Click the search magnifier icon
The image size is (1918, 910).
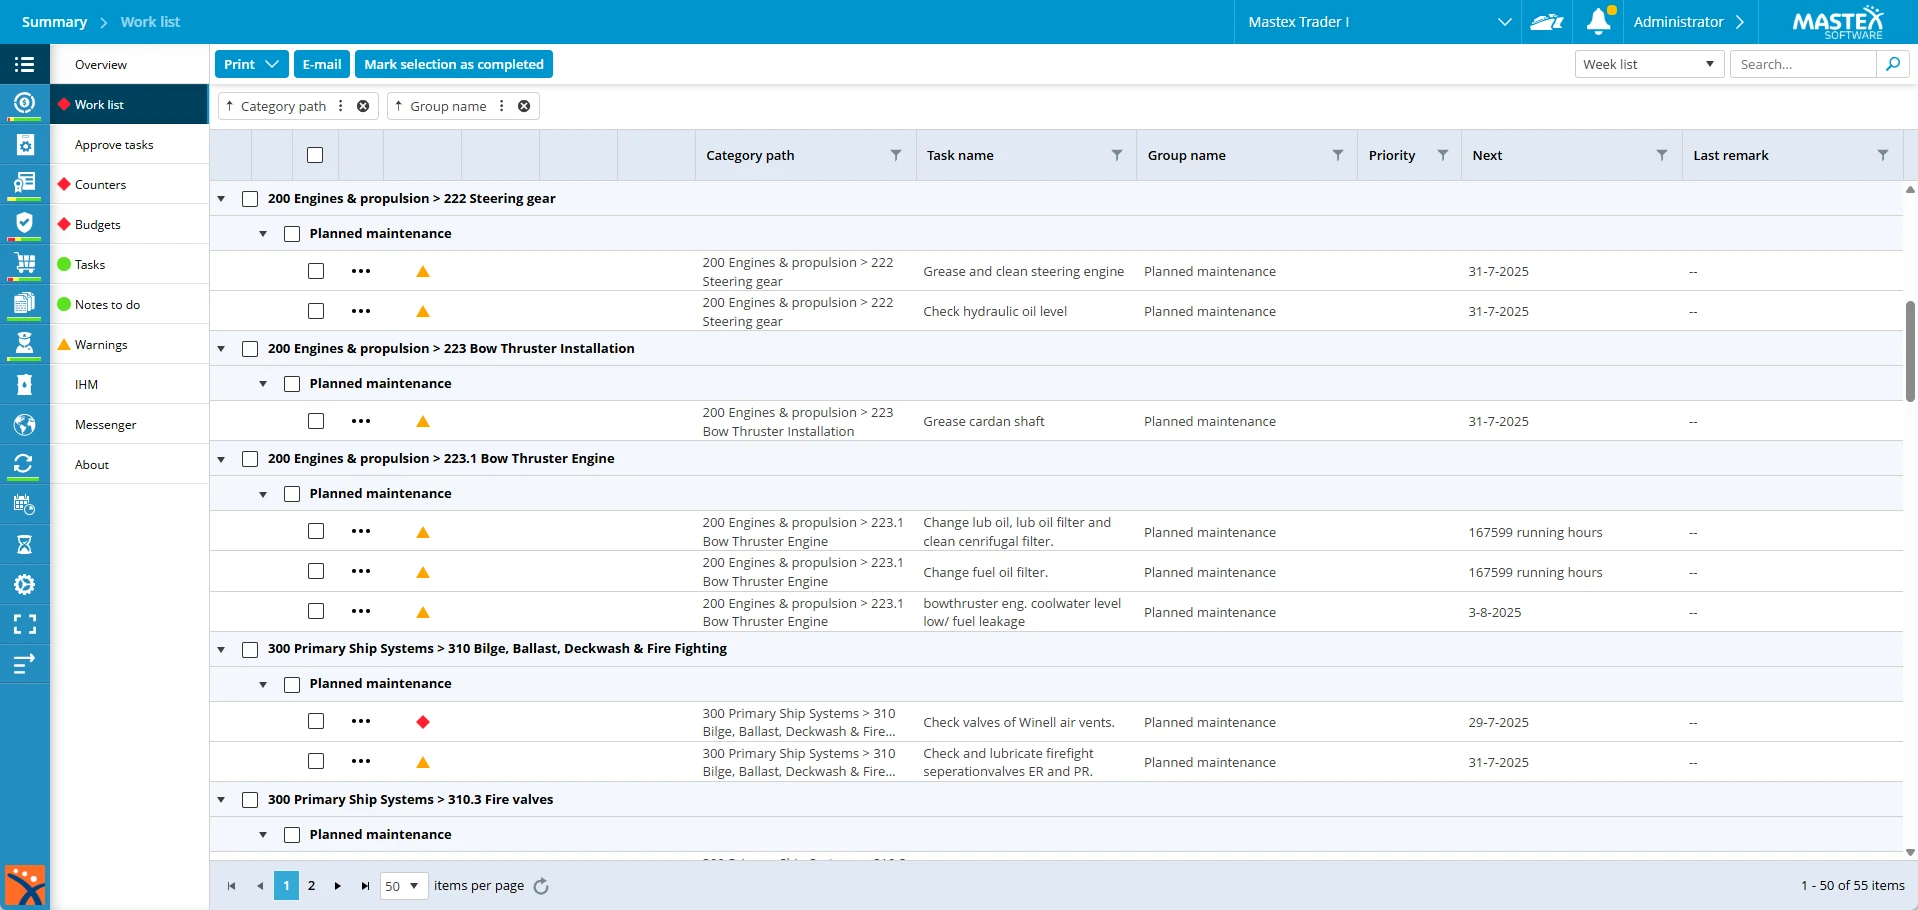point(1893,64)
